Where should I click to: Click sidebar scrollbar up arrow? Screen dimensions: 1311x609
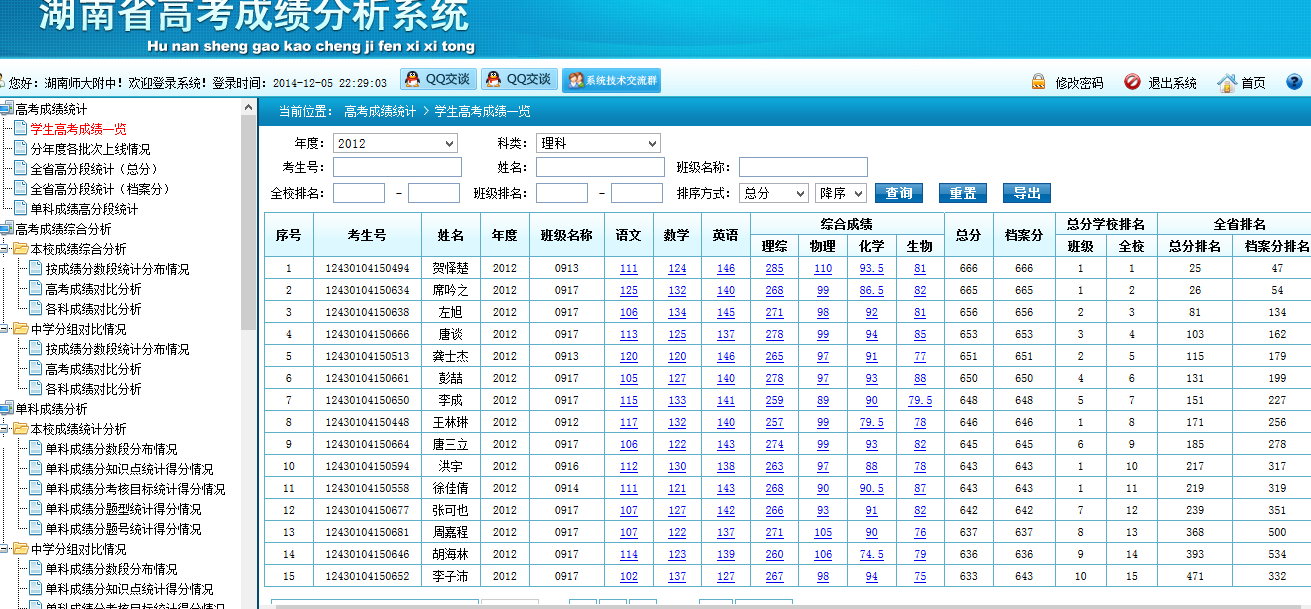(249, 107)
